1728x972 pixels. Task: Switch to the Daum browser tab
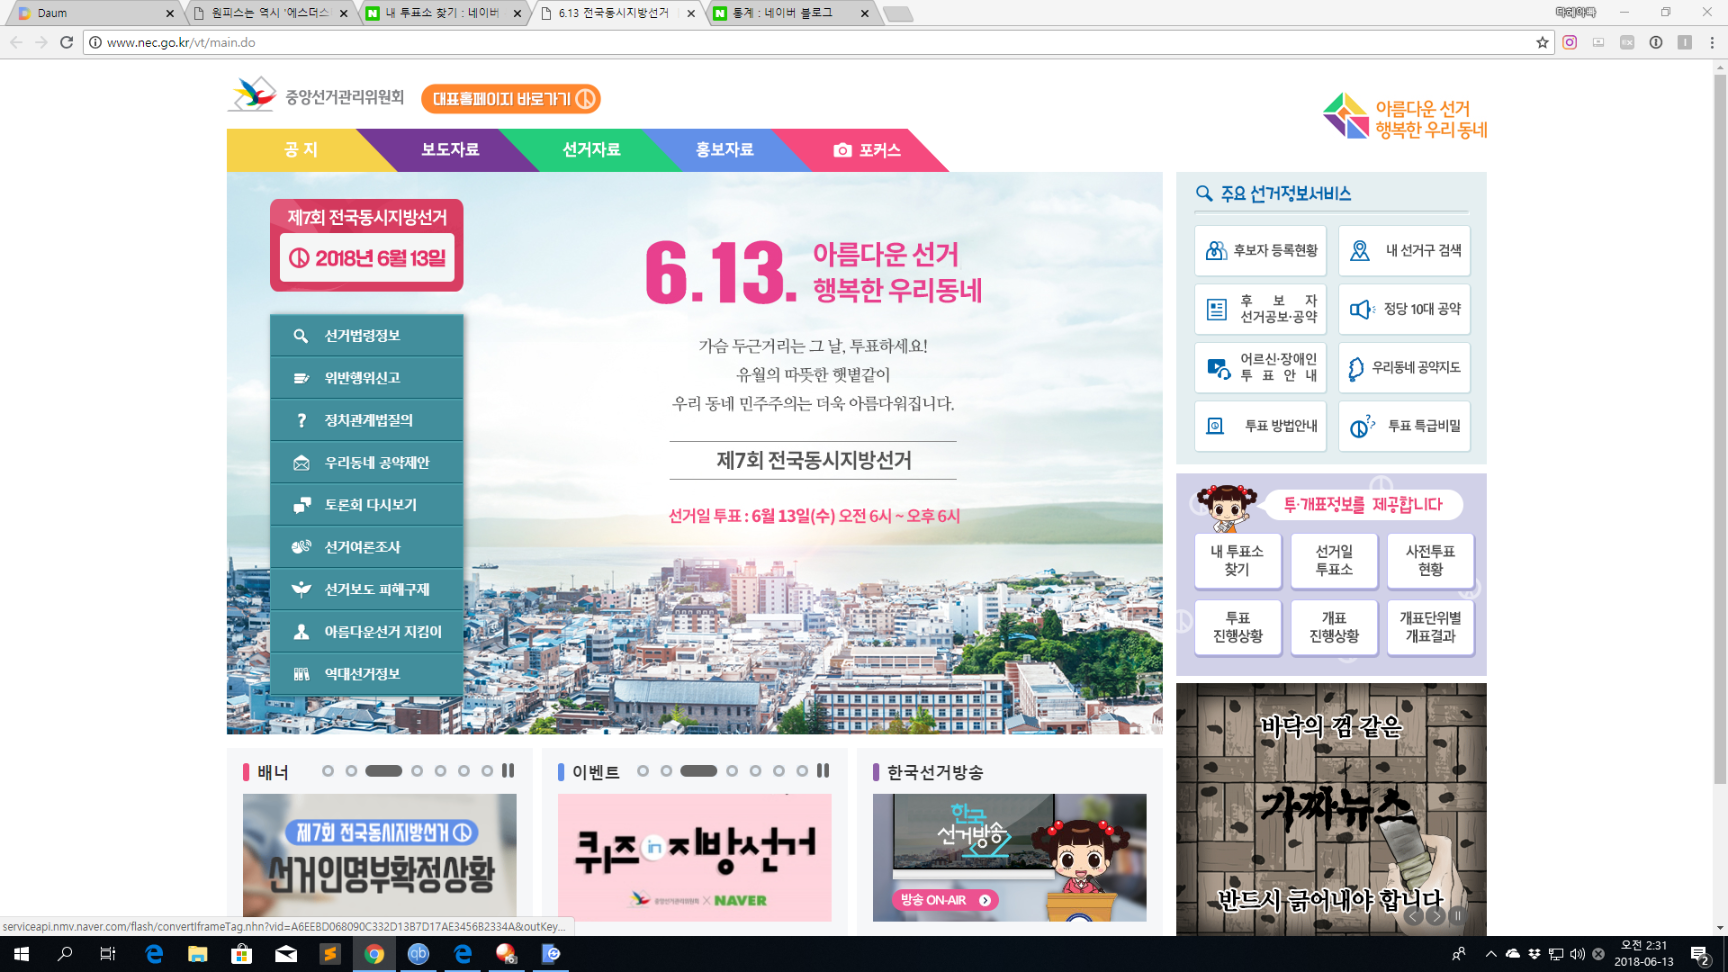coord(95,13)
